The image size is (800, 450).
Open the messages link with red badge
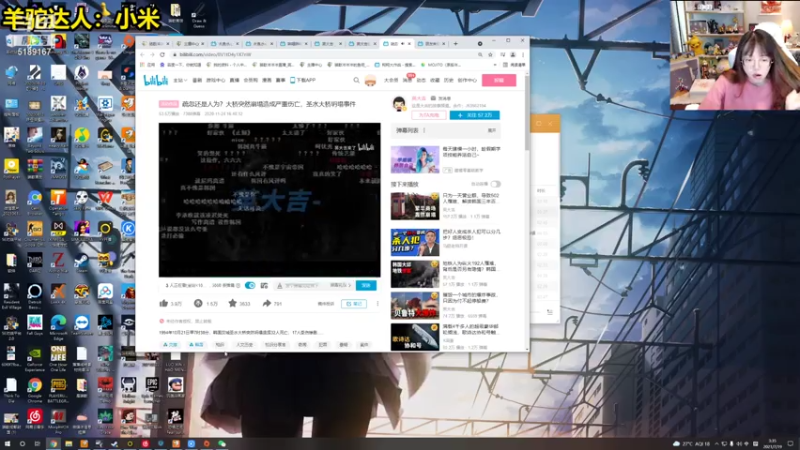[407, 80]
